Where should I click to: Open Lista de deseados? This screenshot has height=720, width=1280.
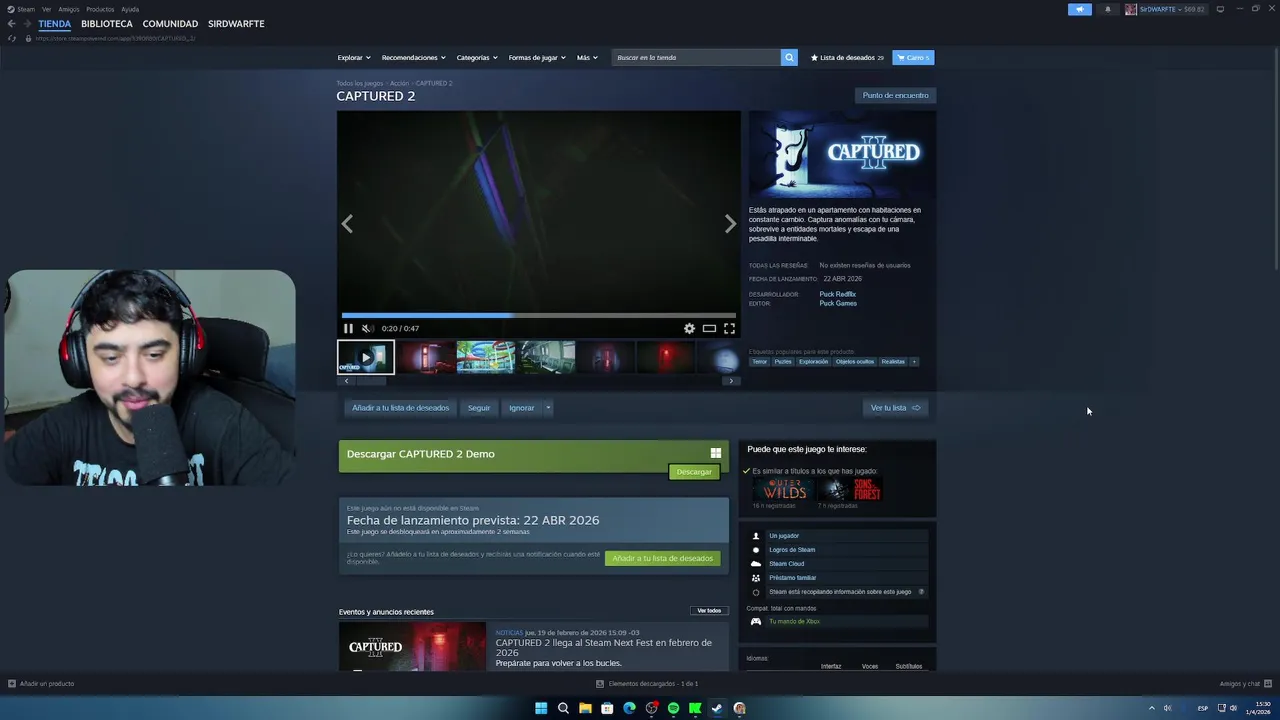pyautogui.click(x=847, y=57)
